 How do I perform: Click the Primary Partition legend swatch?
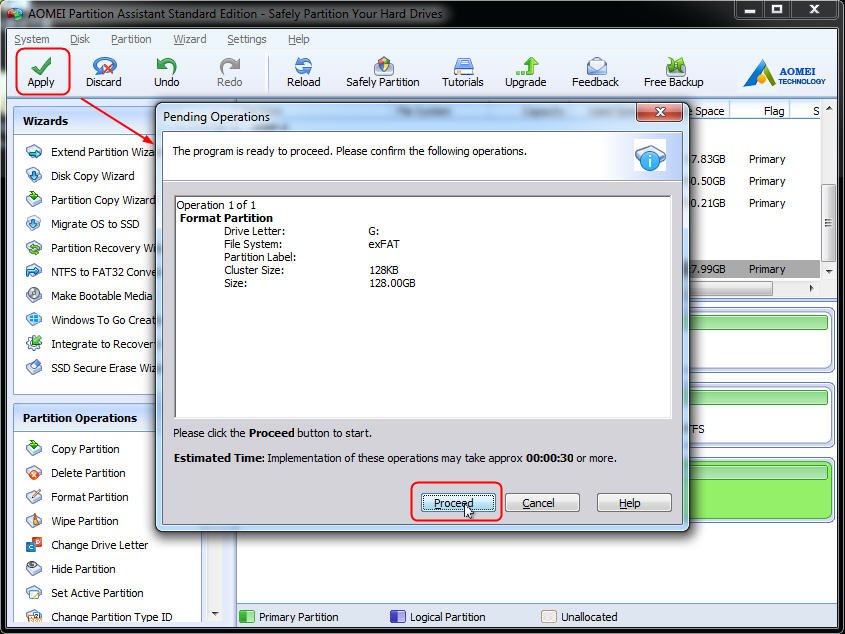coord(247,616)
